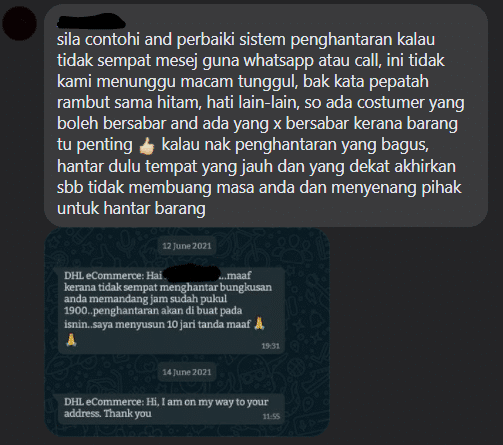Click the last comment line 'untuk hantar barang'
Viewport: 503px width, 445px height.
pos(131,209)
